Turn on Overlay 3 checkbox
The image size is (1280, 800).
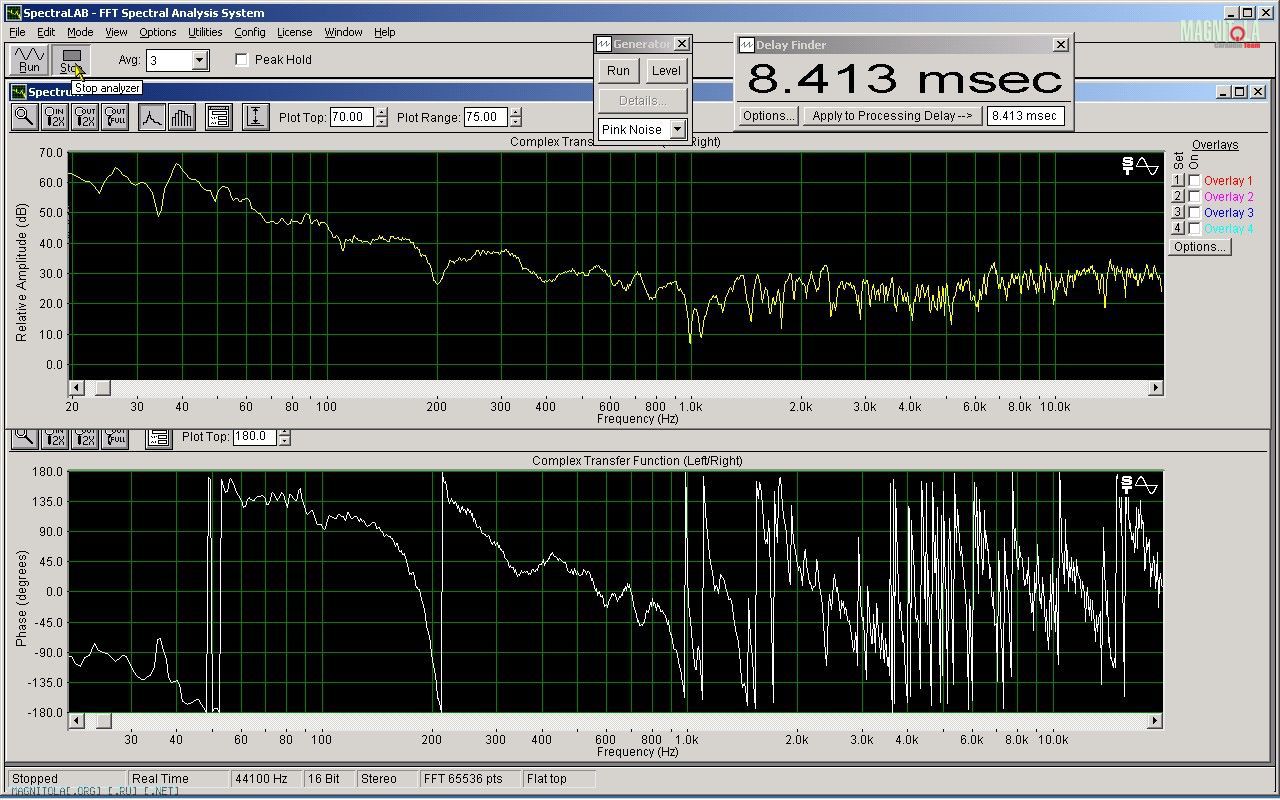point(1194,213)
